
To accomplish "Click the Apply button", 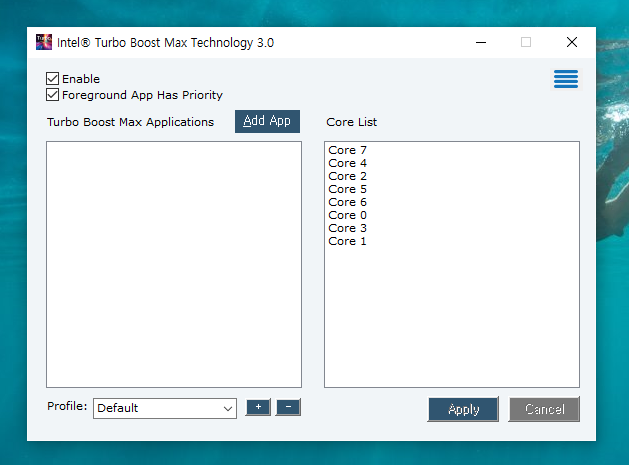I will pyautogui.click(x=463, y=409).
